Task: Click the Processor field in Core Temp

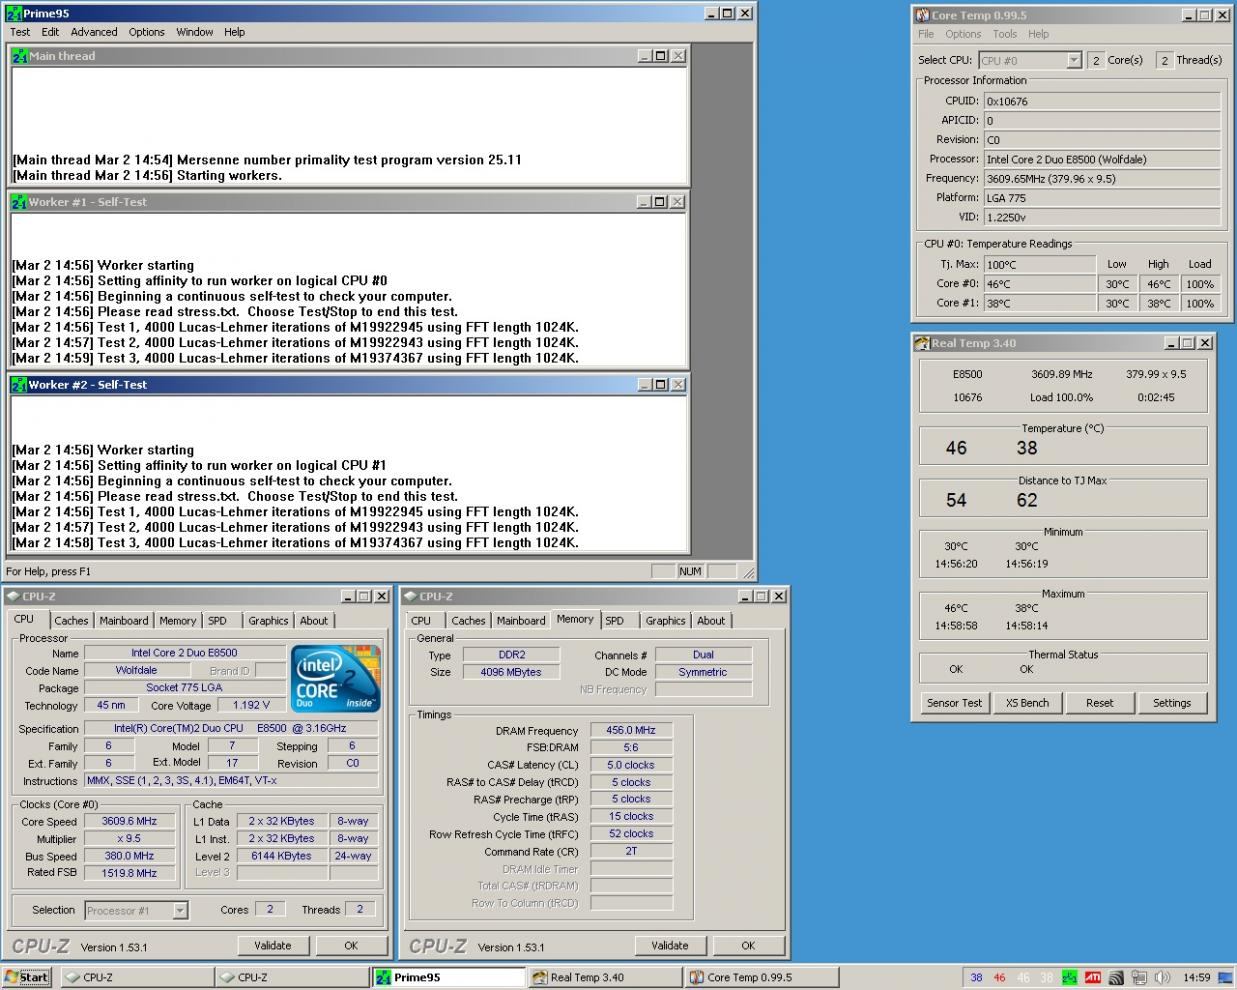Action: [1102, 159]
